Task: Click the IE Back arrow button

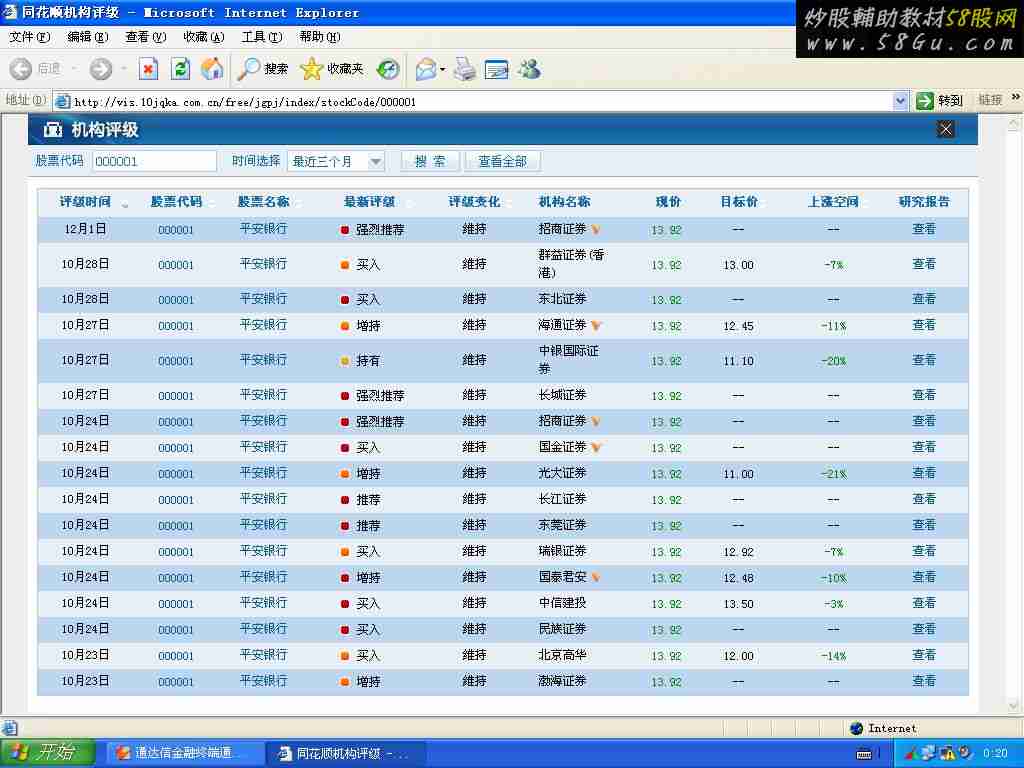Action: 21,69
